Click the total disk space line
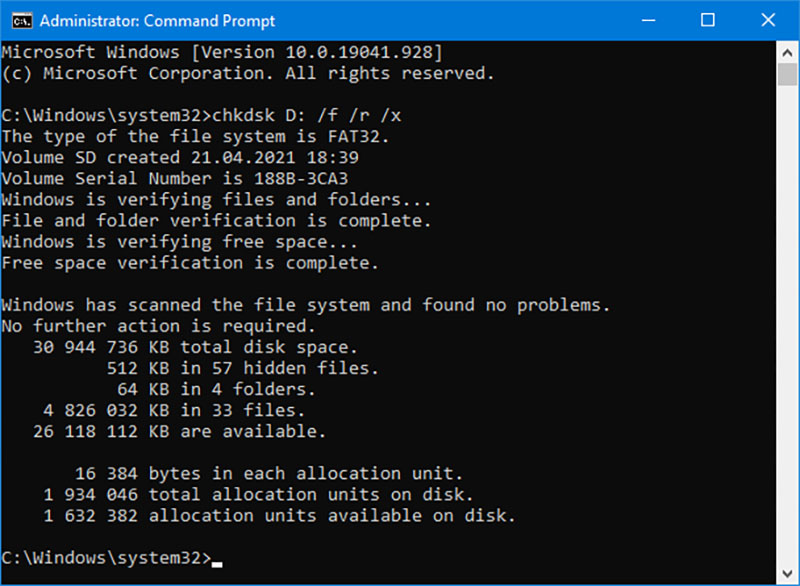This screenshot has width=800, height=586. (180, 346)
